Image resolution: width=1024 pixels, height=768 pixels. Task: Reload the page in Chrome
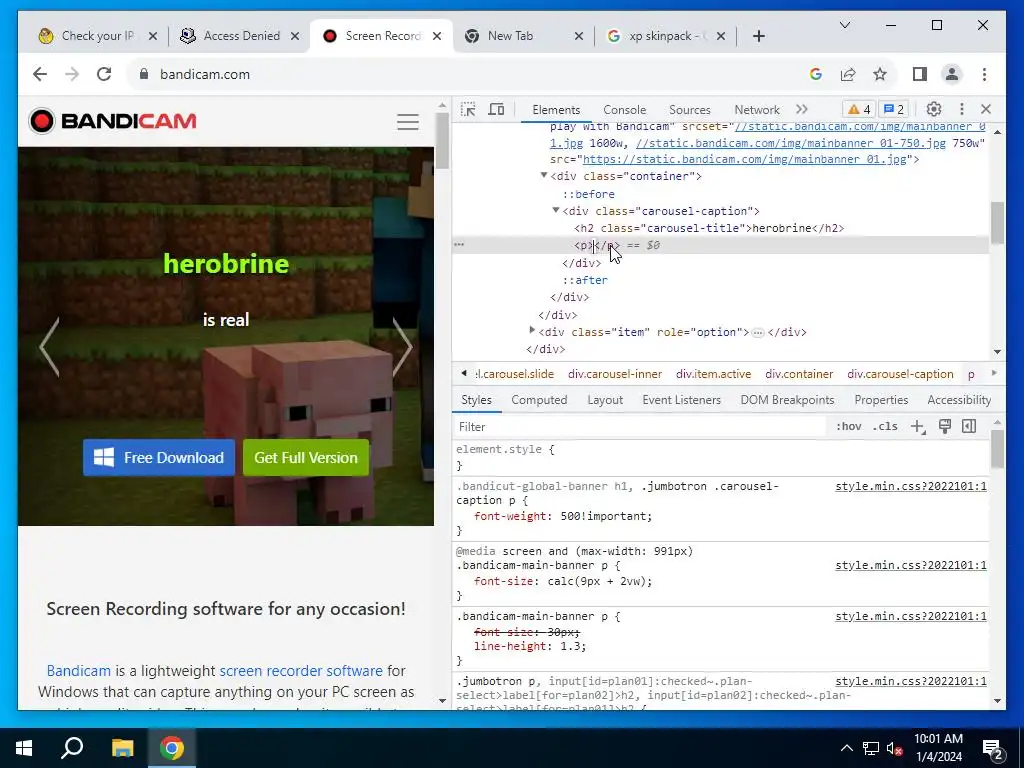click(x=104, y=74)
